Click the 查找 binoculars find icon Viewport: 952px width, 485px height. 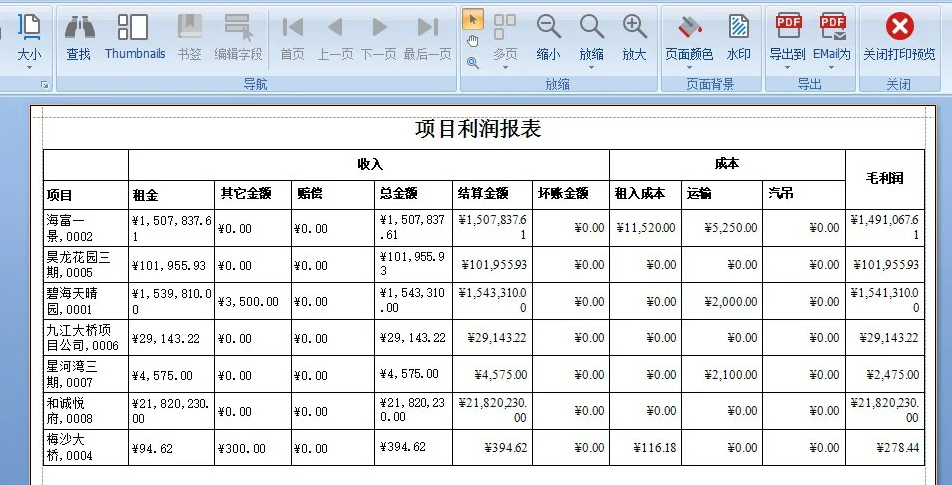(x=78, y=35)
